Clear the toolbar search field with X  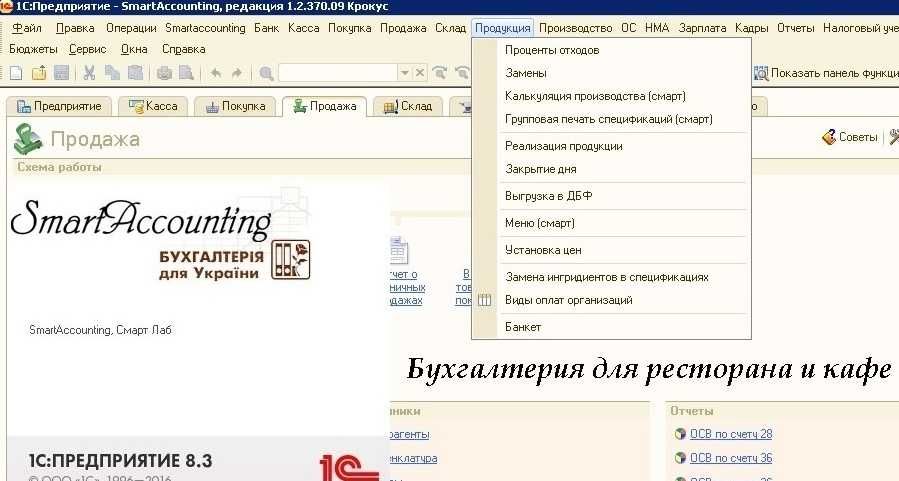point(420,73)
